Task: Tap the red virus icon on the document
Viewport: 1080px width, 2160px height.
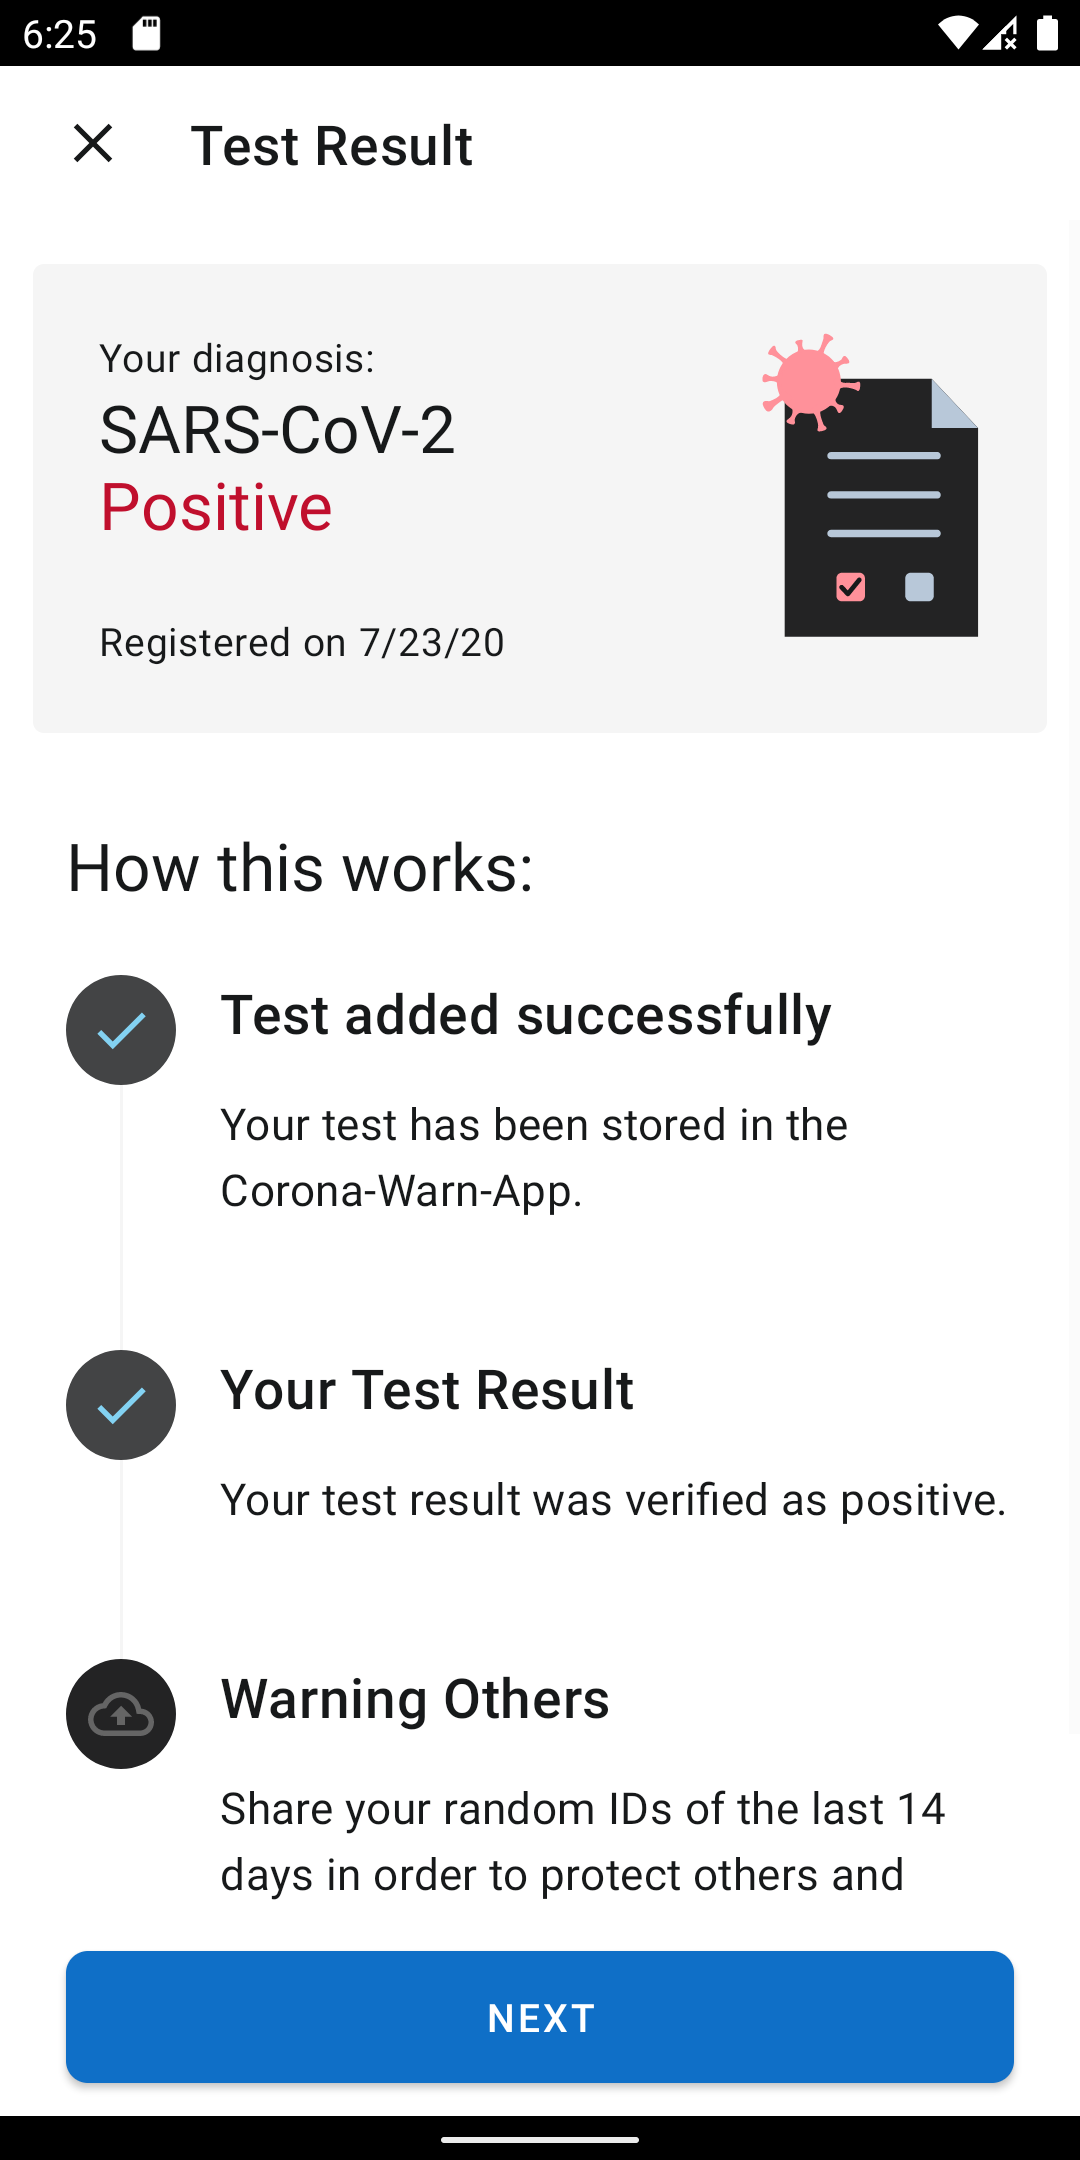Action: pyautogui.click(x=808, y=381)
